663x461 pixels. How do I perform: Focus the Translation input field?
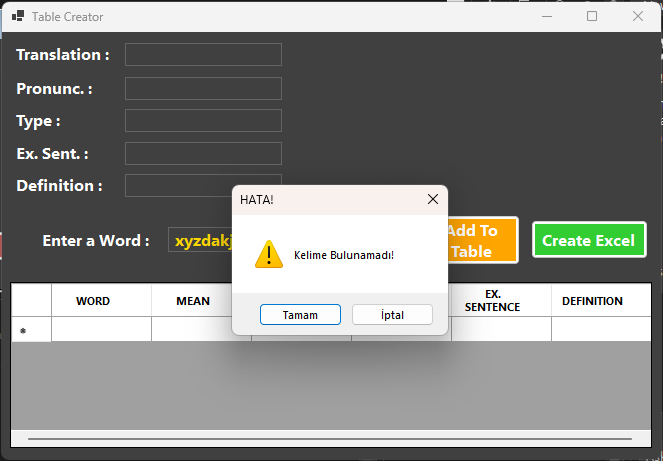pos(203,55)
